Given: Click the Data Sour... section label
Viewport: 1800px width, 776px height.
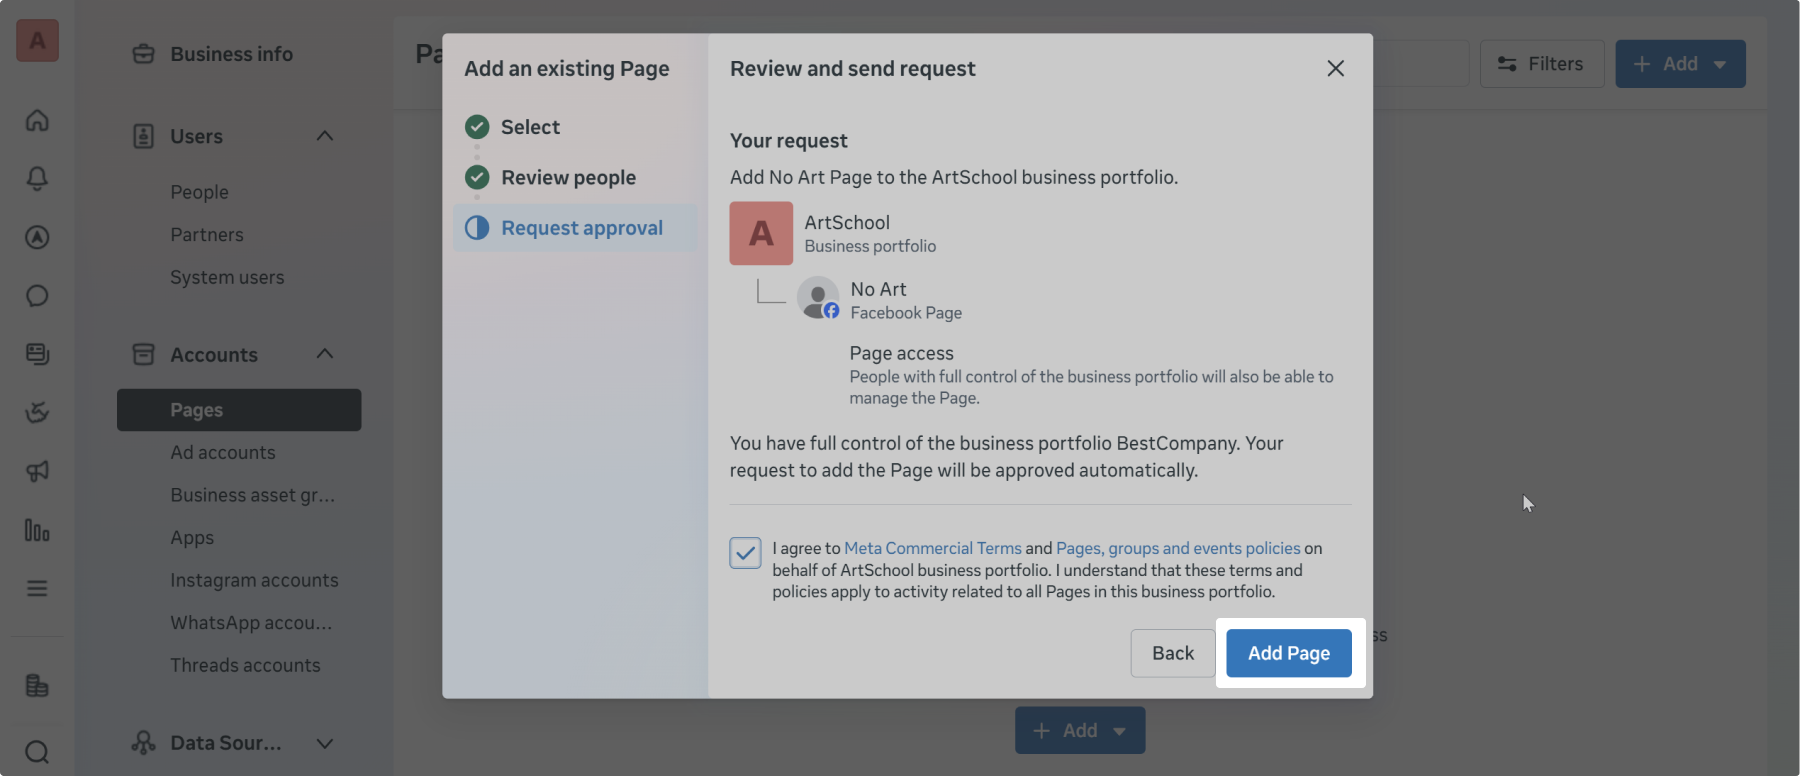Looking at the screenshot, I should 226,743.
